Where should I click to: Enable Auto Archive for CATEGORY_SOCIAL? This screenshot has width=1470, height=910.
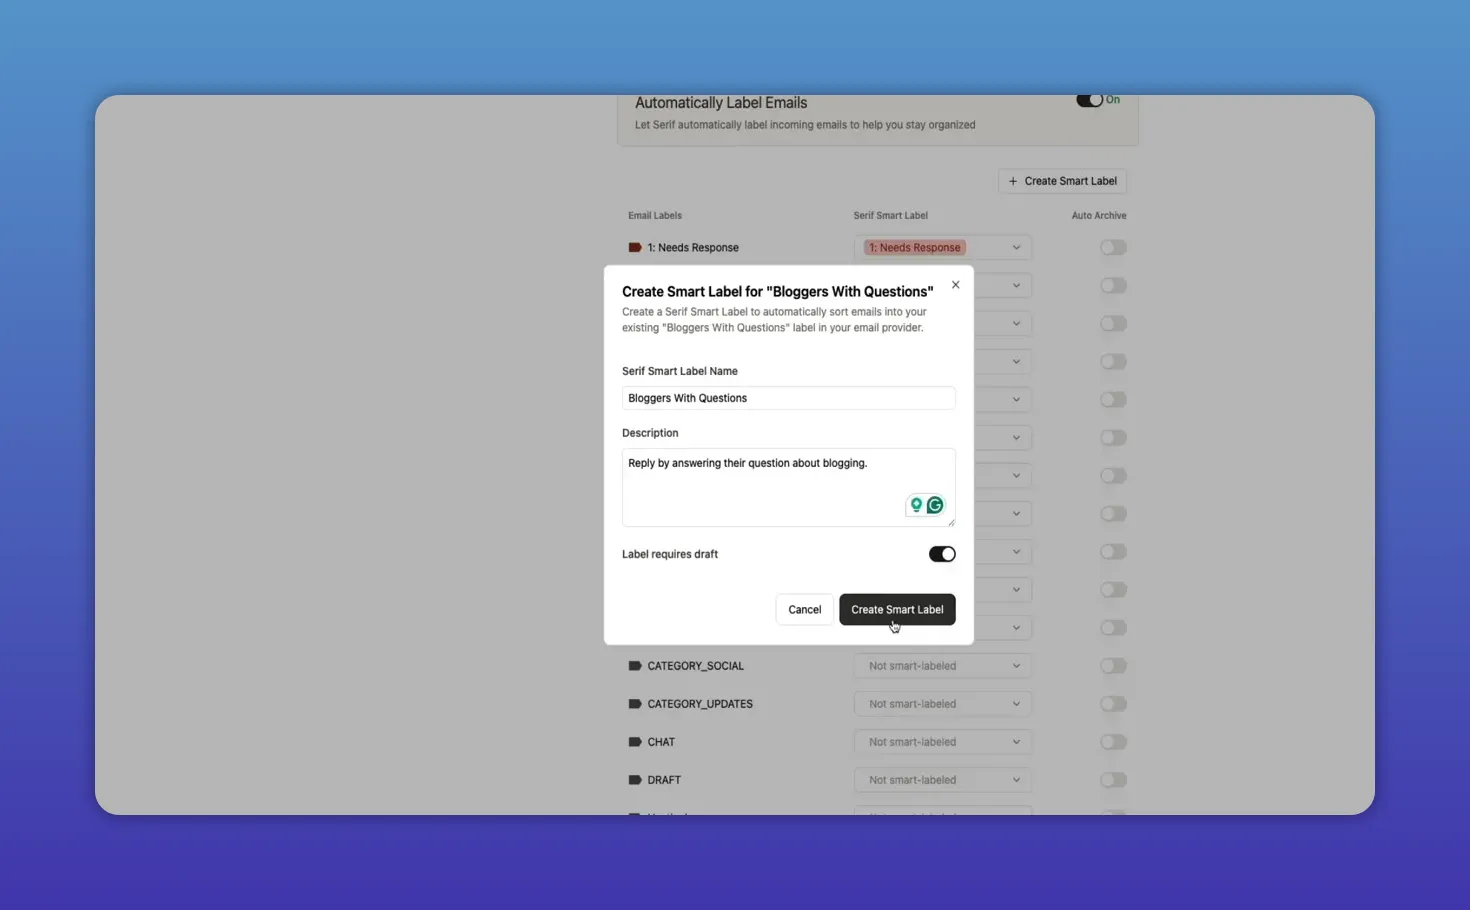[x=1113, y=666]
